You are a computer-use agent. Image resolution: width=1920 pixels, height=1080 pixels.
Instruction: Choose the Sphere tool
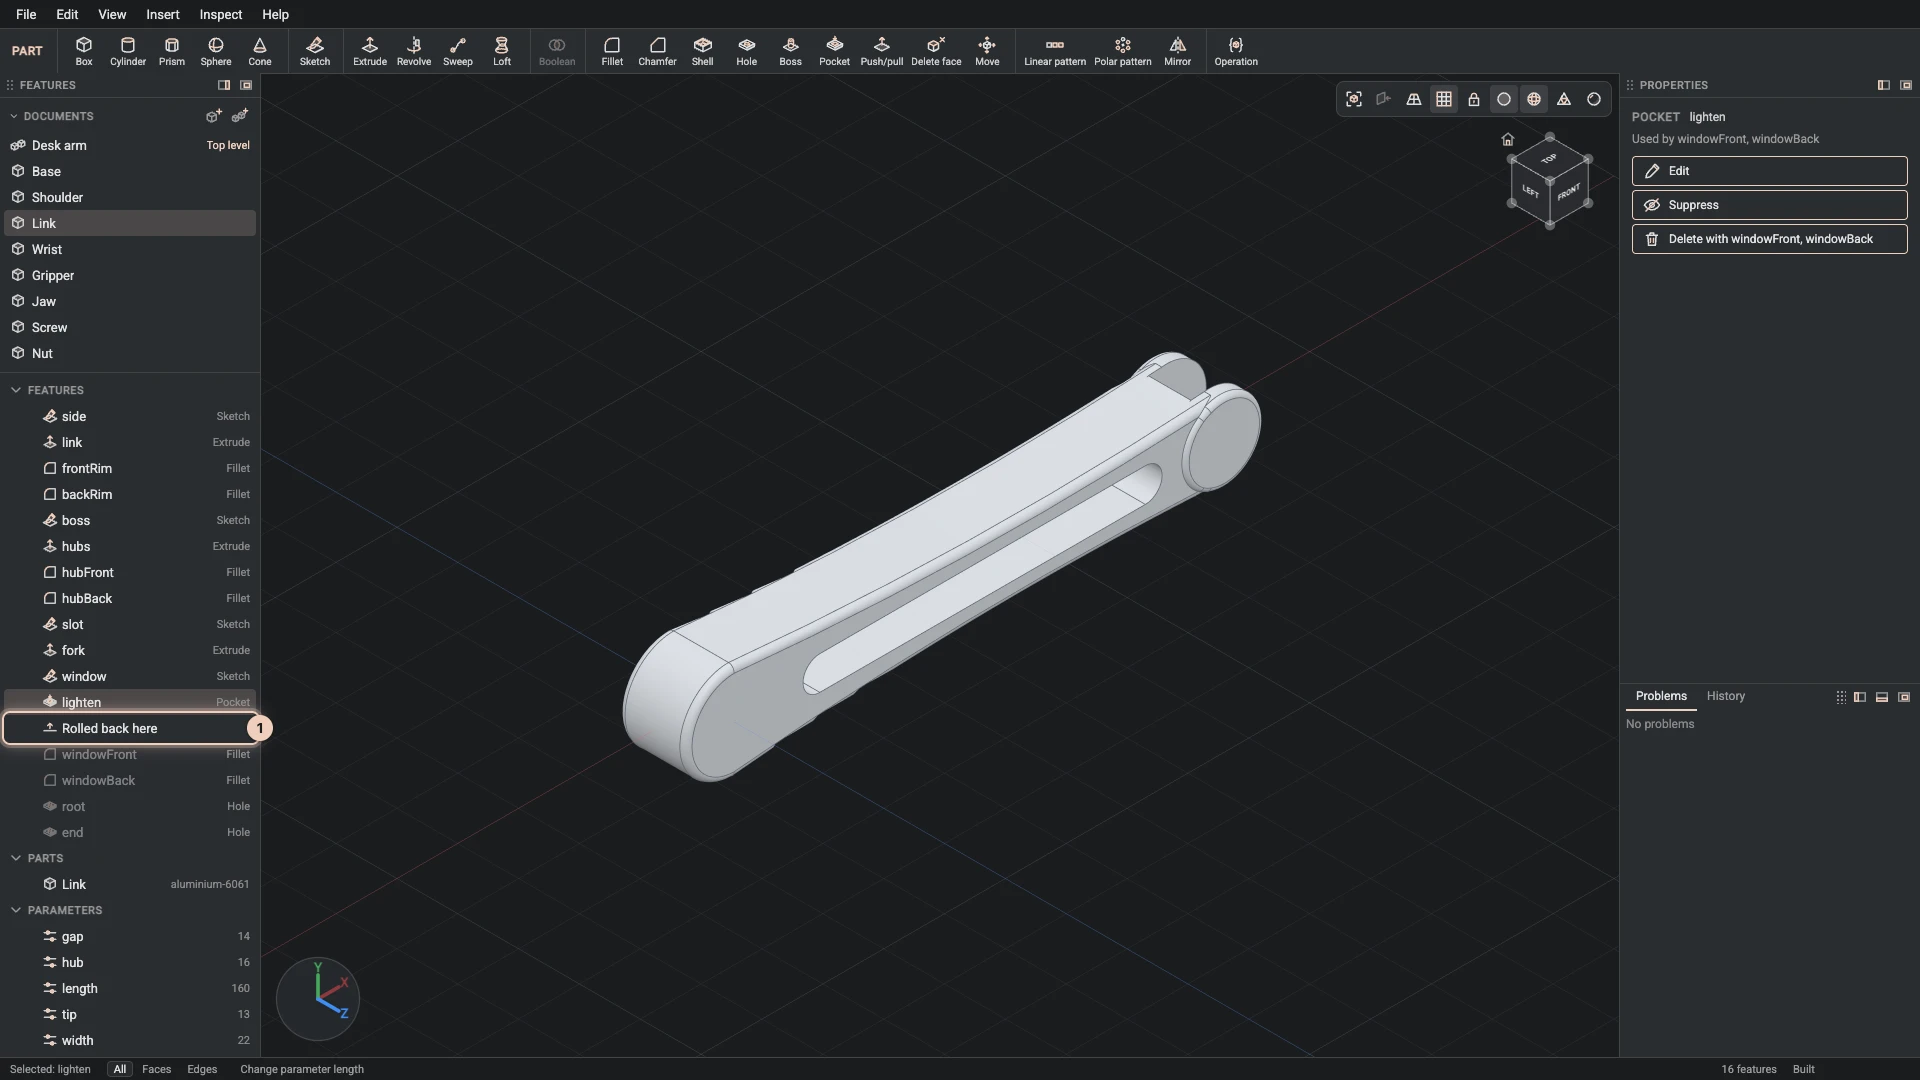pyautogui.click(x=216, y=51)
